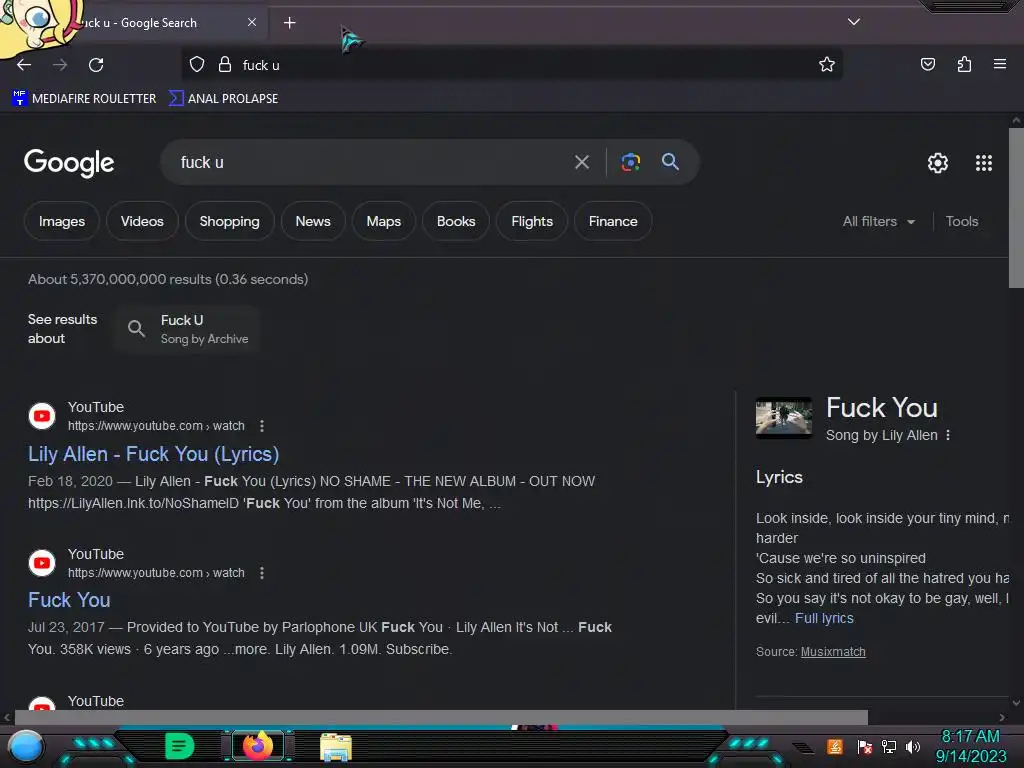Filter results by Shopping
1024x768 pixels.
[x=229, y=221]
